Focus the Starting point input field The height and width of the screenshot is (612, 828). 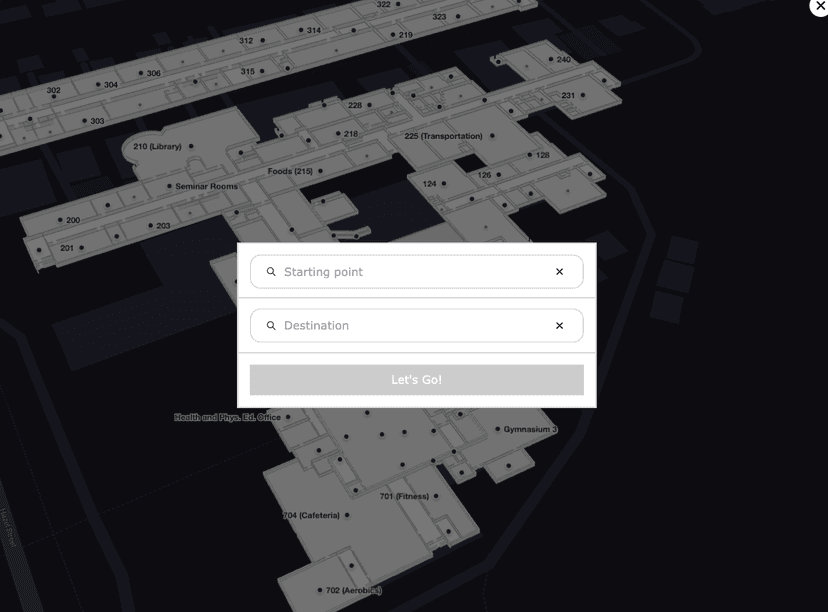tap(417, 271)
